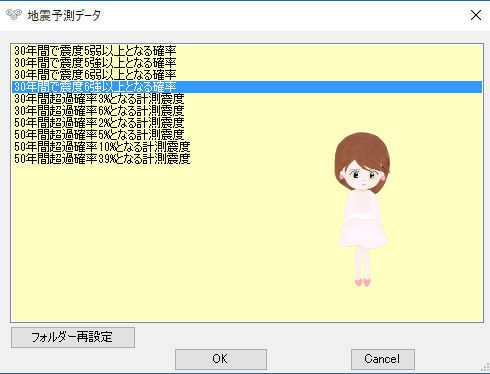
Task: Select 50年間超過確率10%となる計測震度
Action: 247,147
